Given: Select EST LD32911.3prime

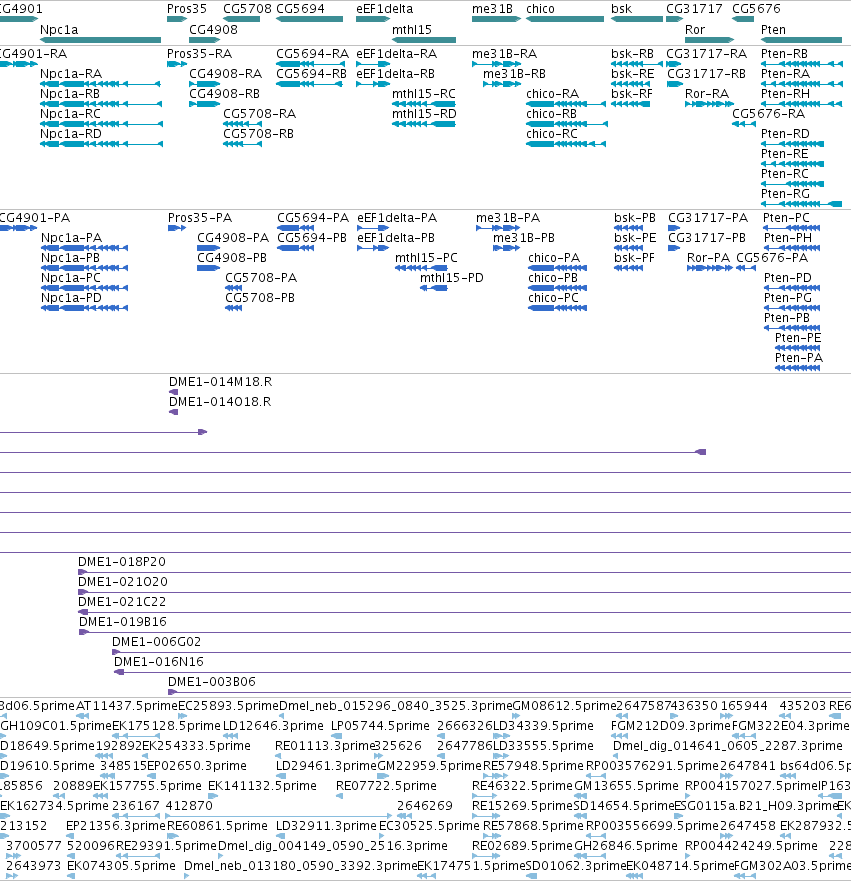Looking at the screenshot, I should 280,836.
